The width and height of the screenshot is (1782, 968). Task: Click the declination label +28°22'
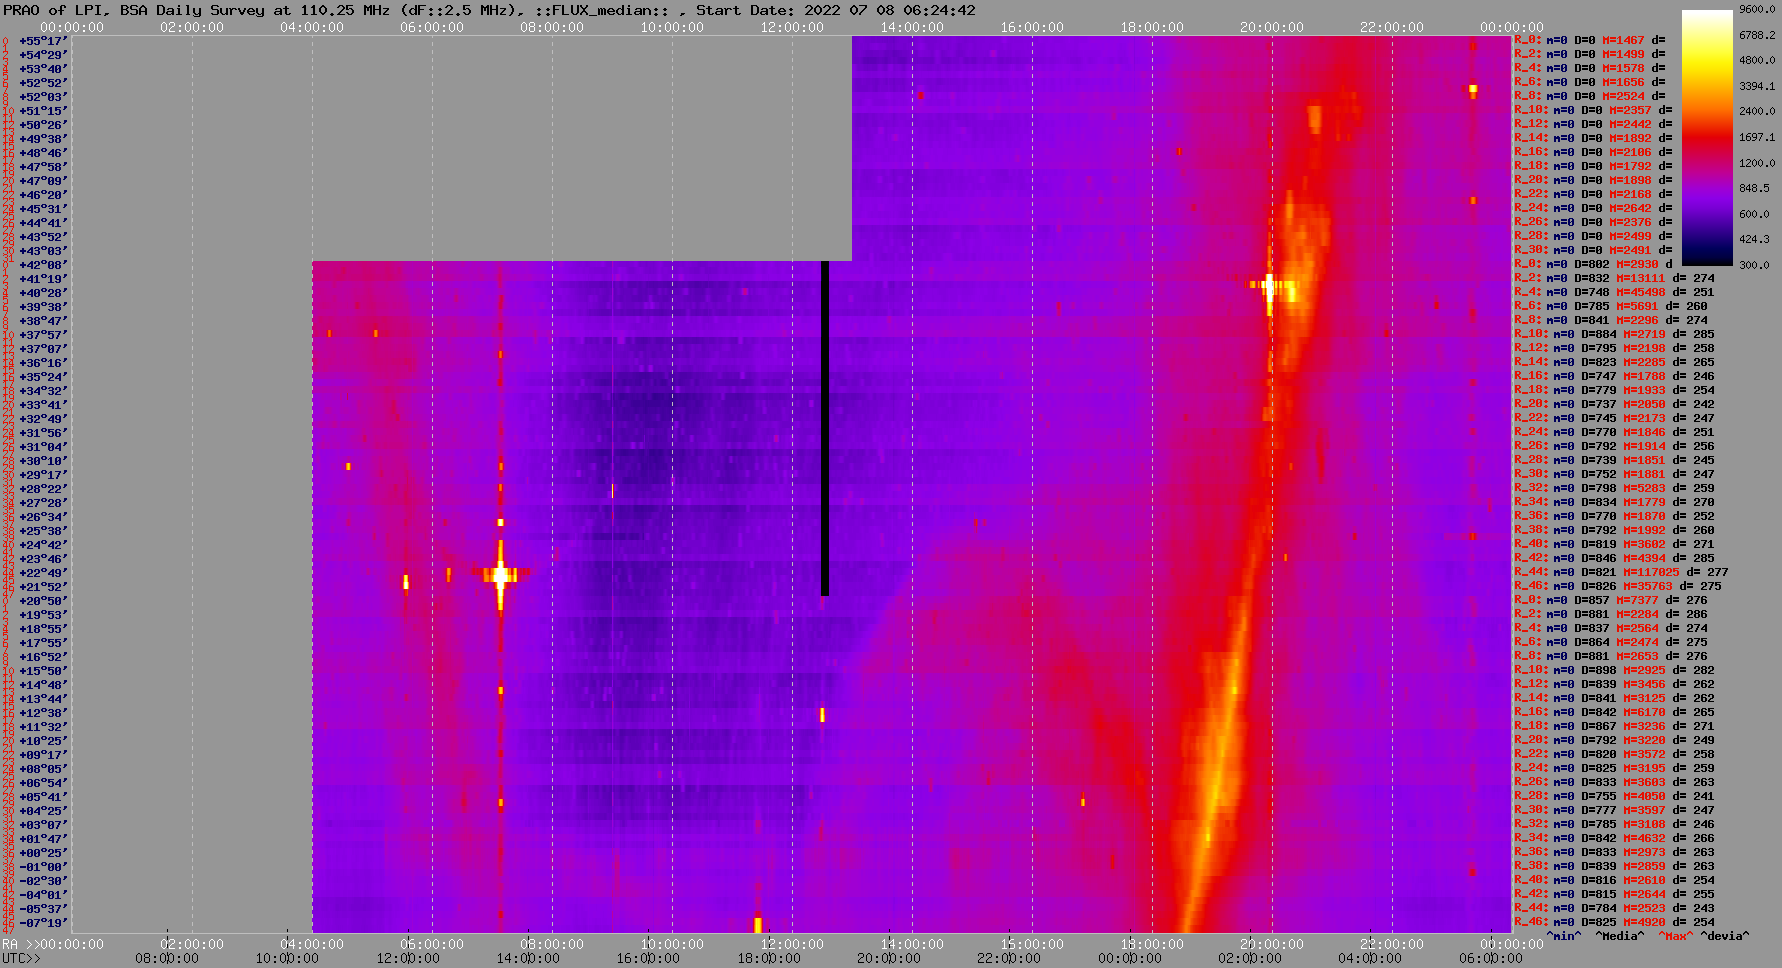43,489
